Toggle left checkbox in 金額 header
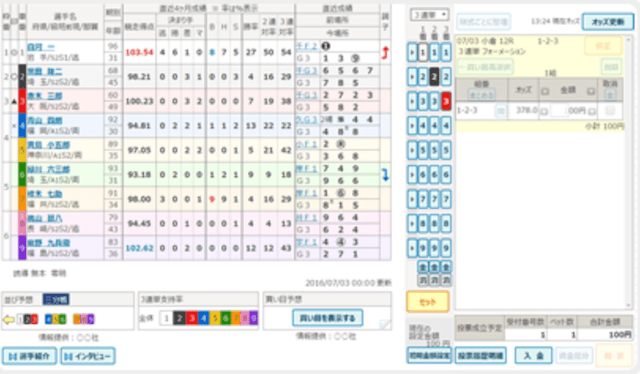Screen dimensions: 640x374 click(545, 91)
